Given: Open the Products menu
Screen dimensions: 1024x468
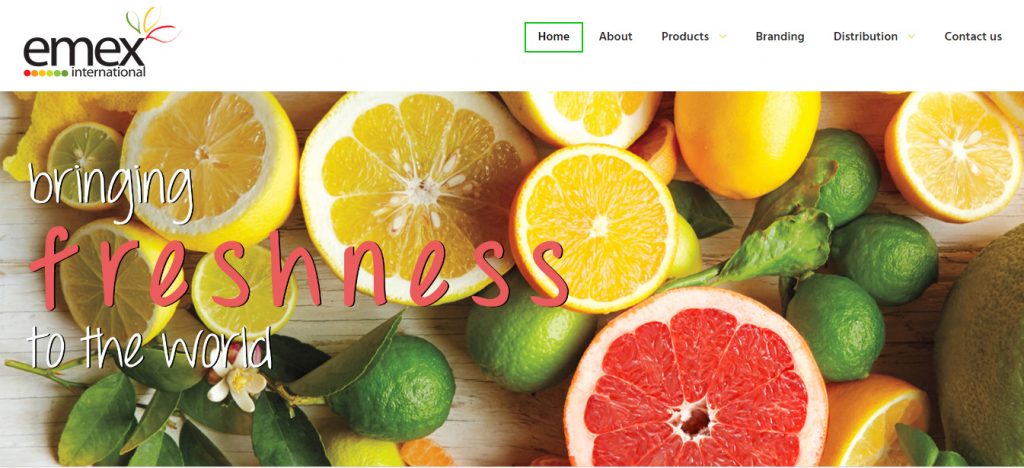Looking at the screenshot, I should pos(685,37).
